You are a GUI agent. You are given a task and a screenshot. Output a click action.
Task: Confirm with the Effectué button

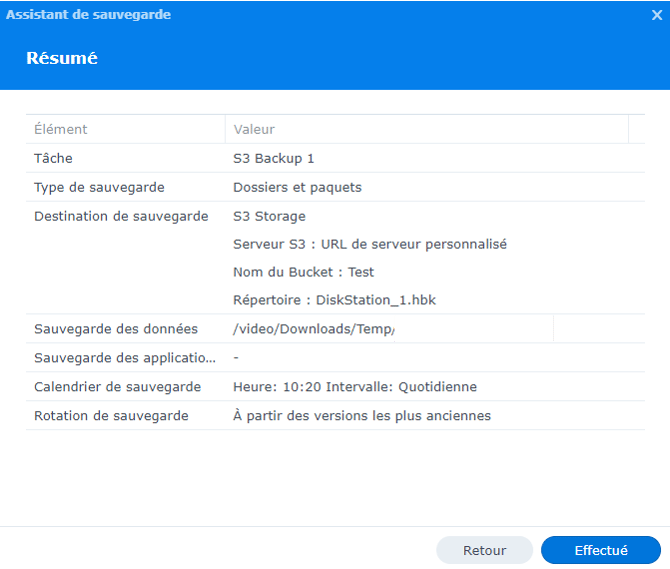(x=601, y=550)
